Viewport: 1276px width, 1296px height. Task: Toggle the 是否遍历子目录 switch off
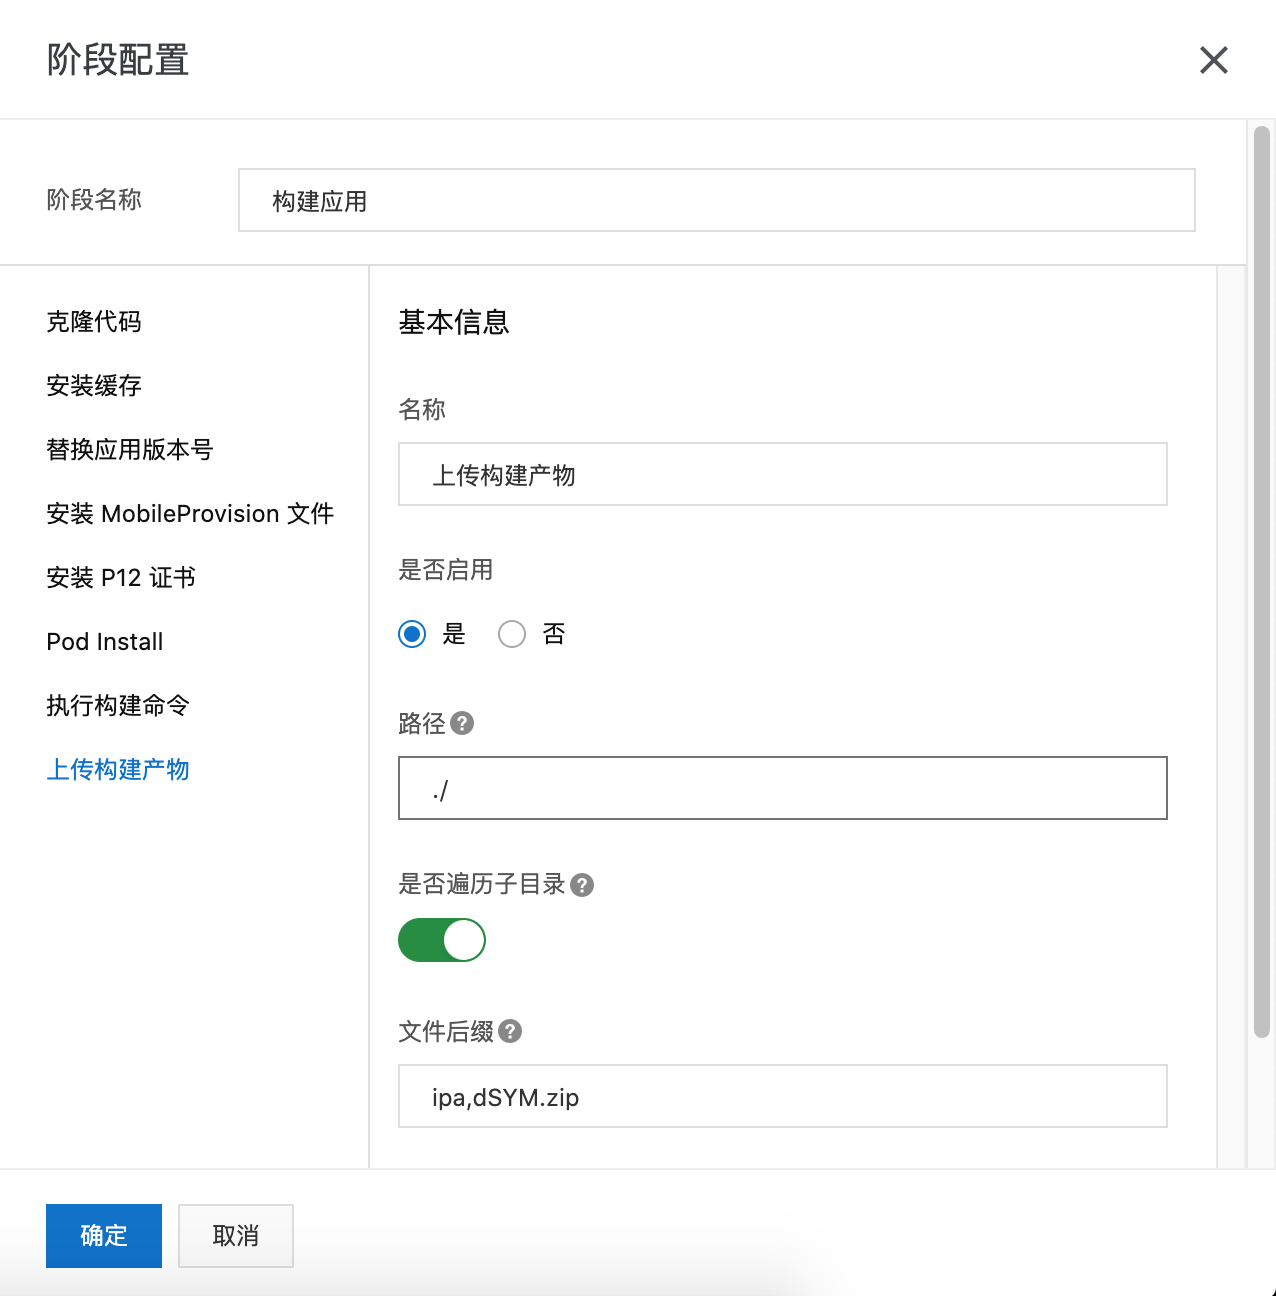pyautogui.click(x=442, y=940)
